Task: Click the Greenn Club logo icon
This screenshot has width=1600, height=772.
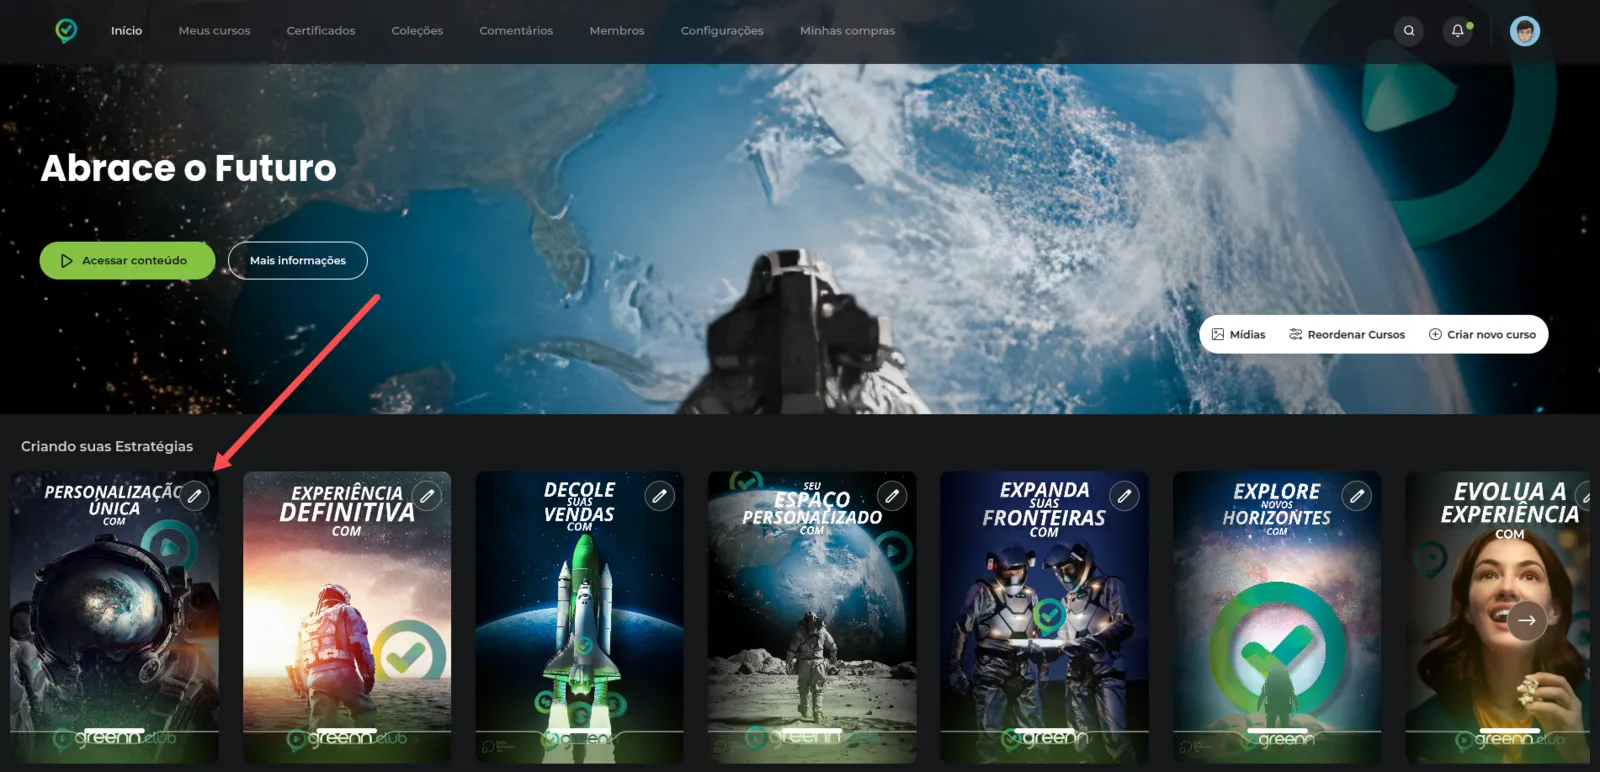Action: coord(66,31)
